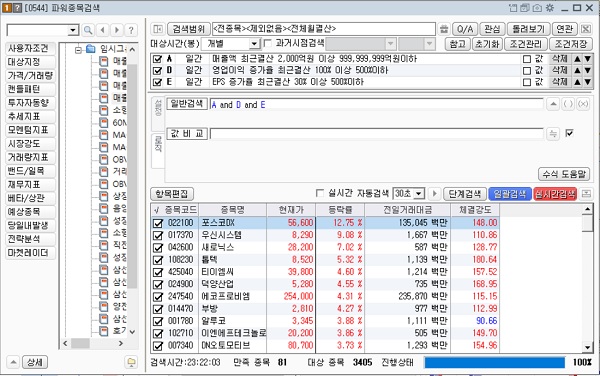Go to next search result arrow
Screen dimensions: 600x376
(117, 30)
